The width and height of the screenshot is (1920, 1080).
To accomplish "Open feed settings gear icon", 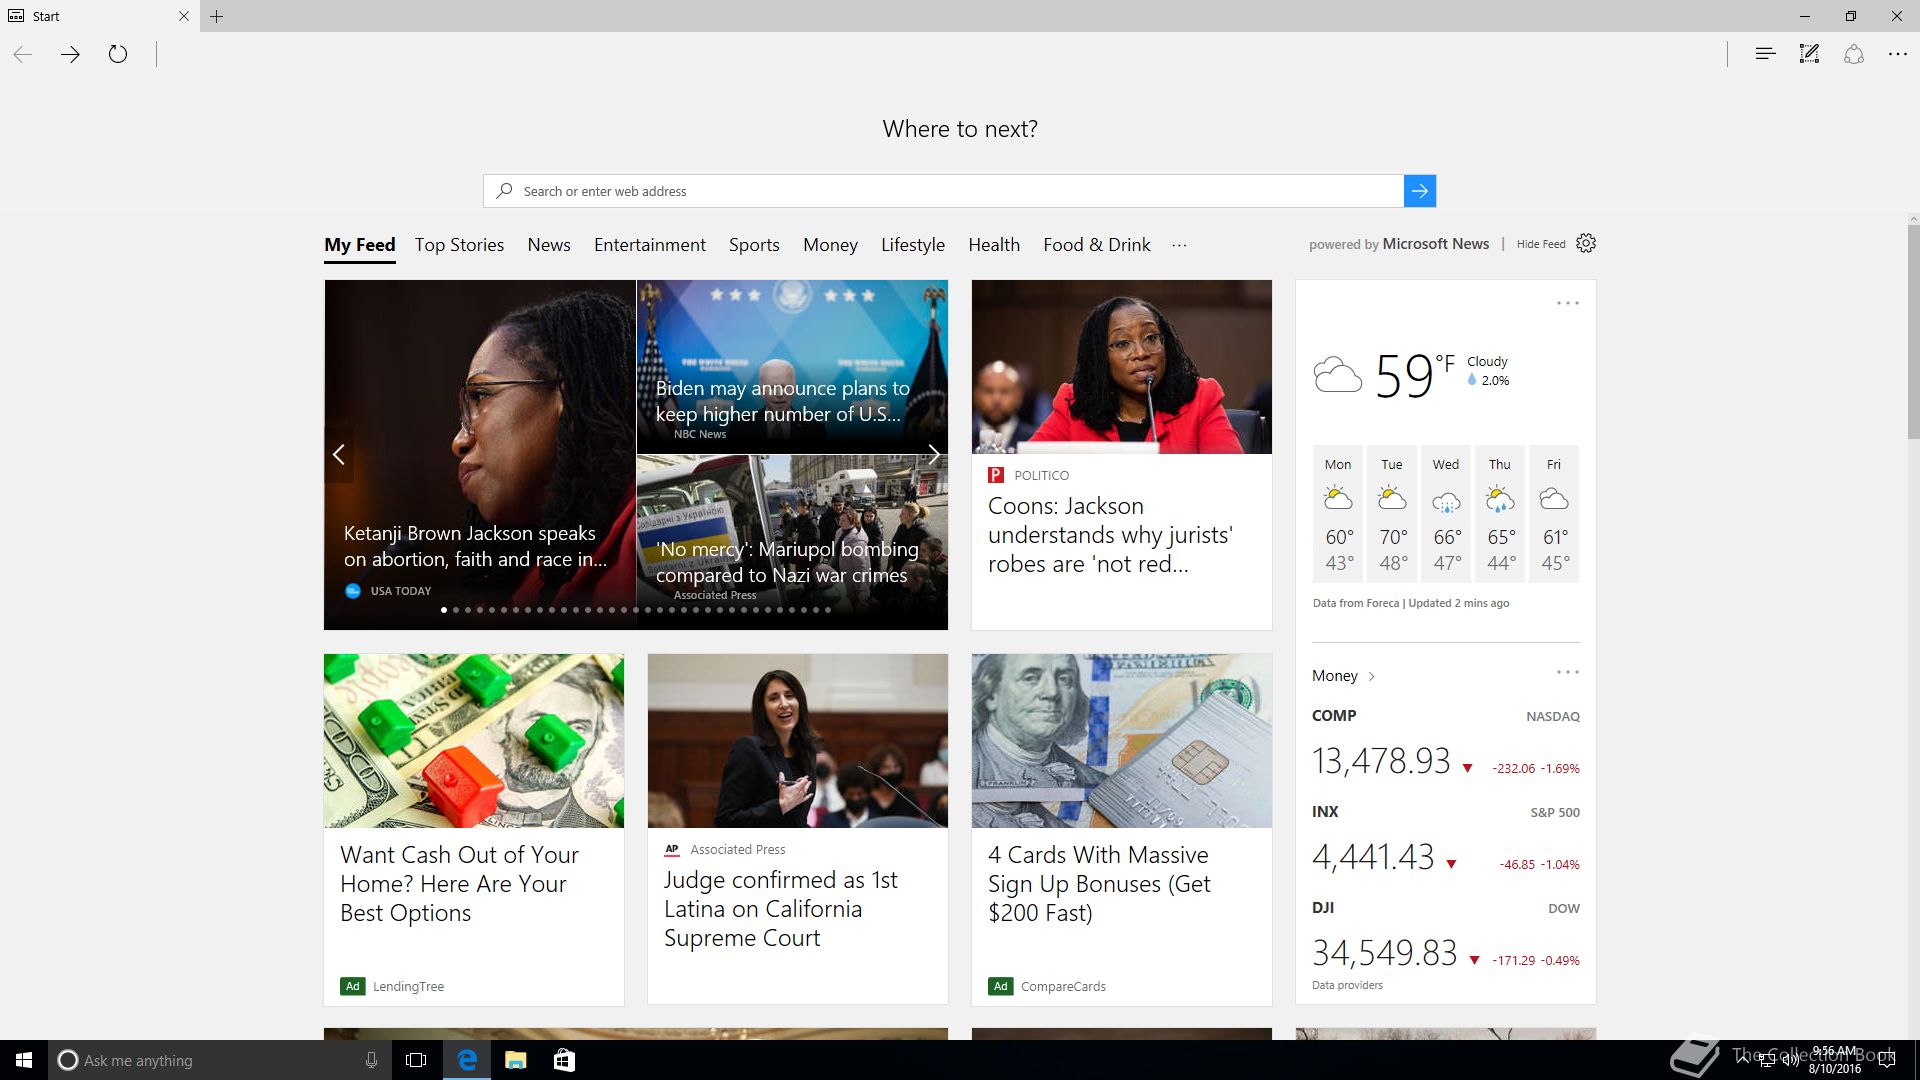I will 1586,244.
